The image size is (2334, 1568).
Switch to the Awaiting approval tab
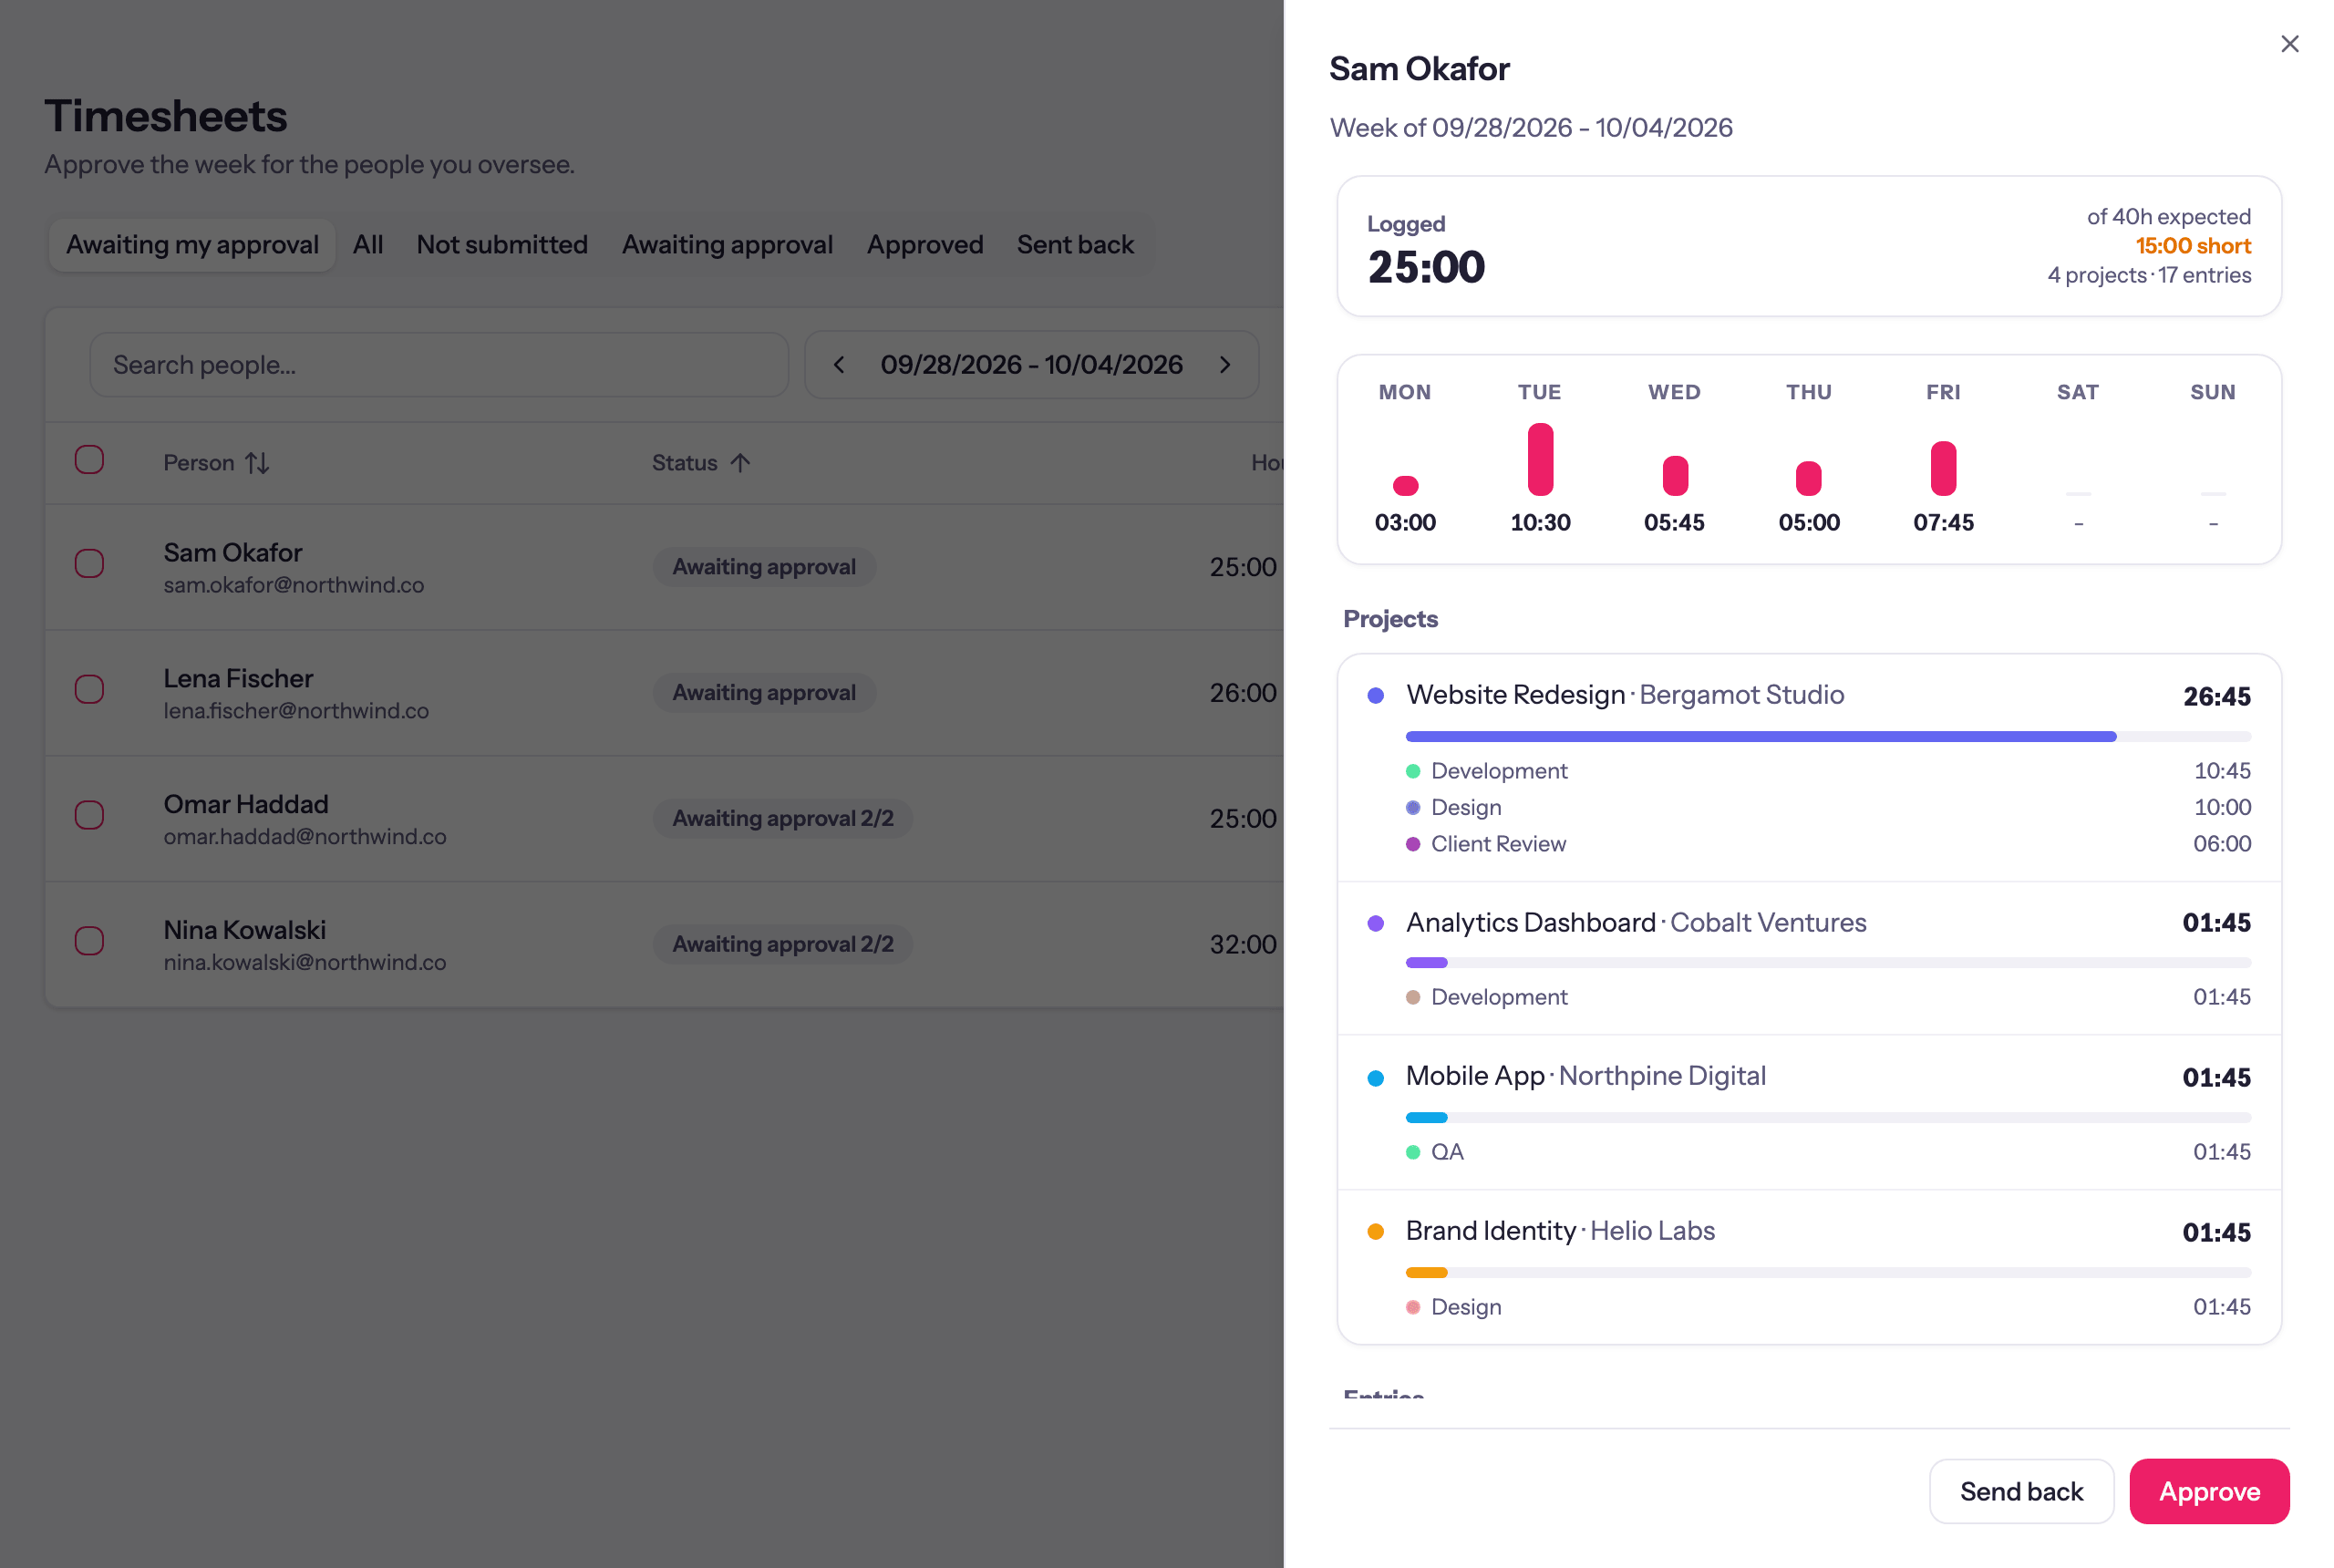coord(727,245)
